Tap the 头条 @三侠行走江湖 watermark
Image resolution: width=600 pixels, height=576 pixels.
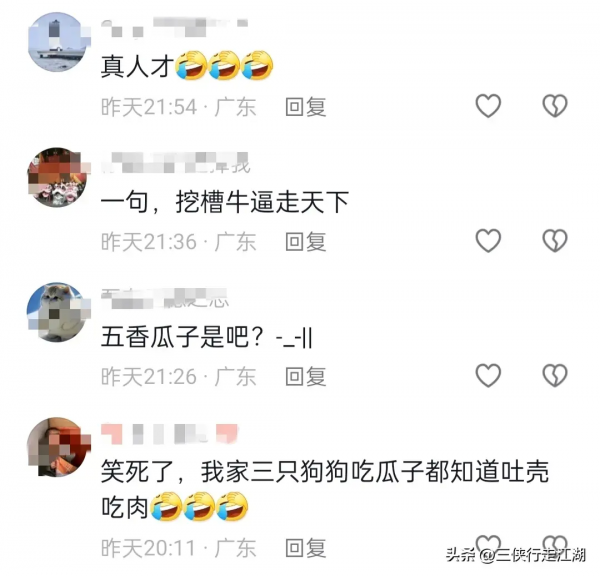[x=515, y=555]
